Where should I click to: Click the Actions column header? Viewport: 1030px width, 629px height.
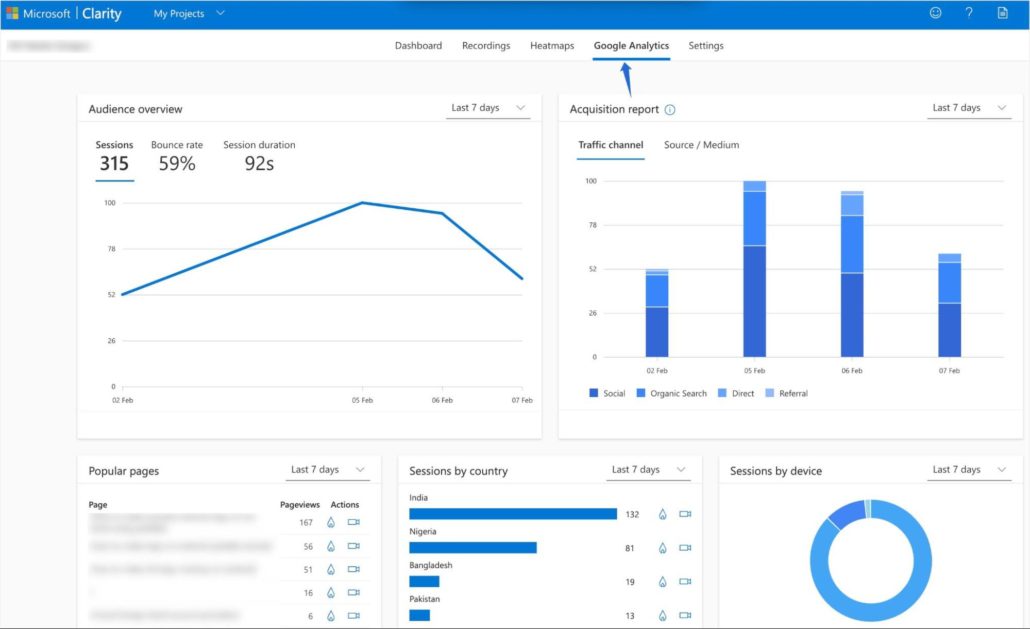pos(345,505)
